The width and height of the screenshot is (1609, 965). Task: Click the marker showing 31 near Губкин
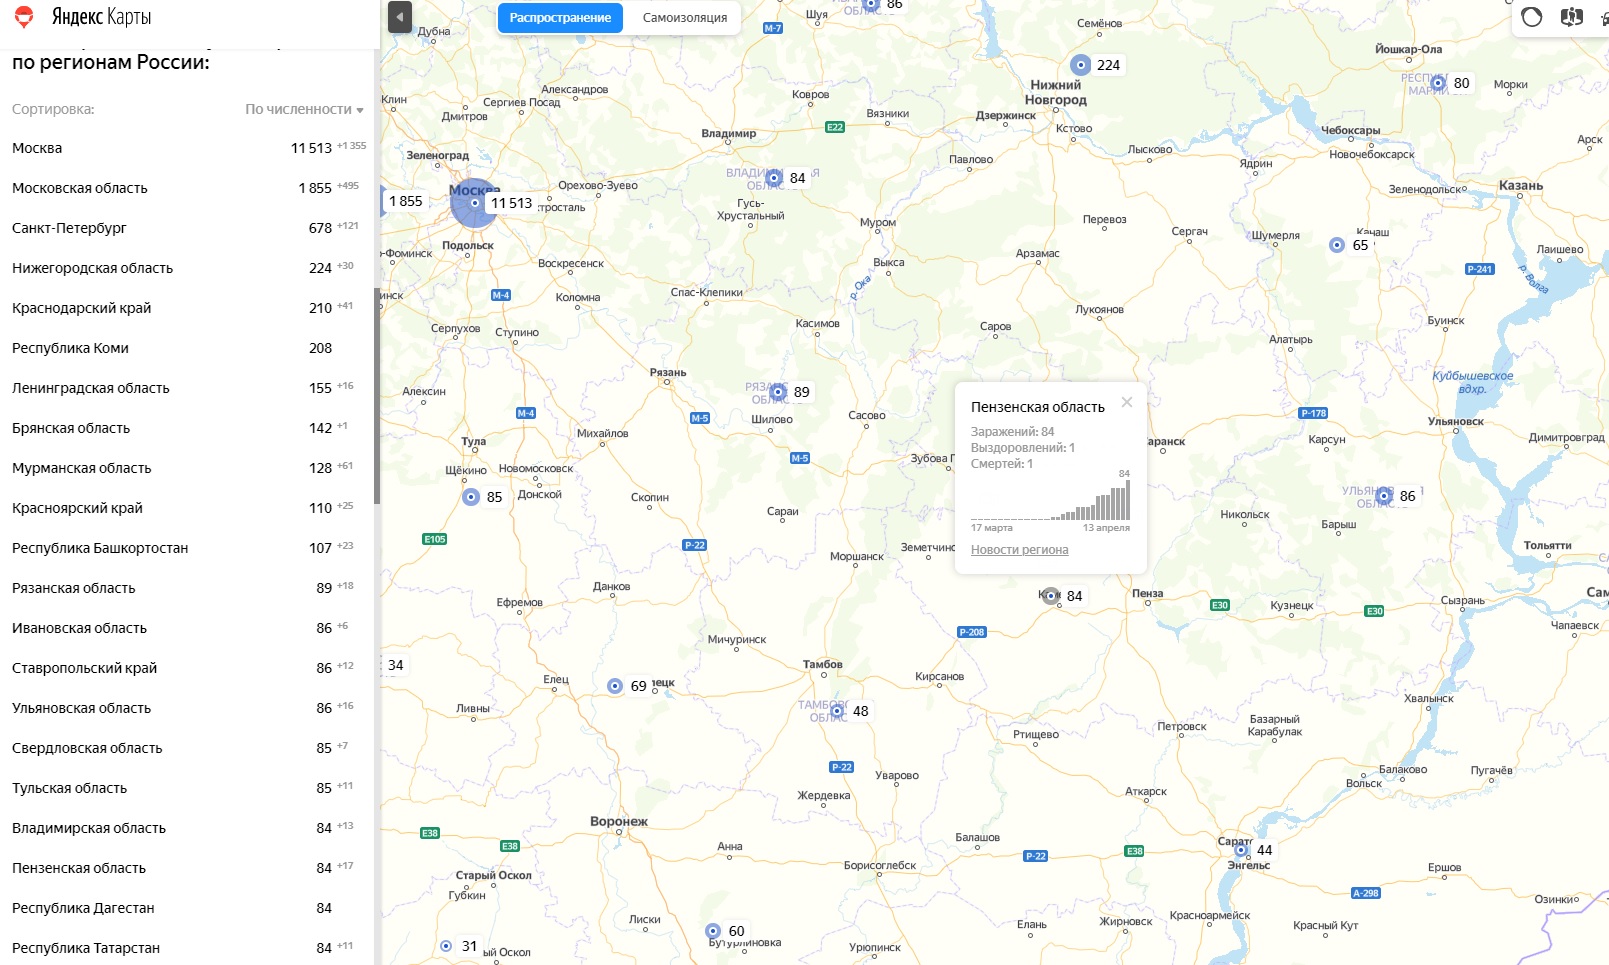click(446, 946)
